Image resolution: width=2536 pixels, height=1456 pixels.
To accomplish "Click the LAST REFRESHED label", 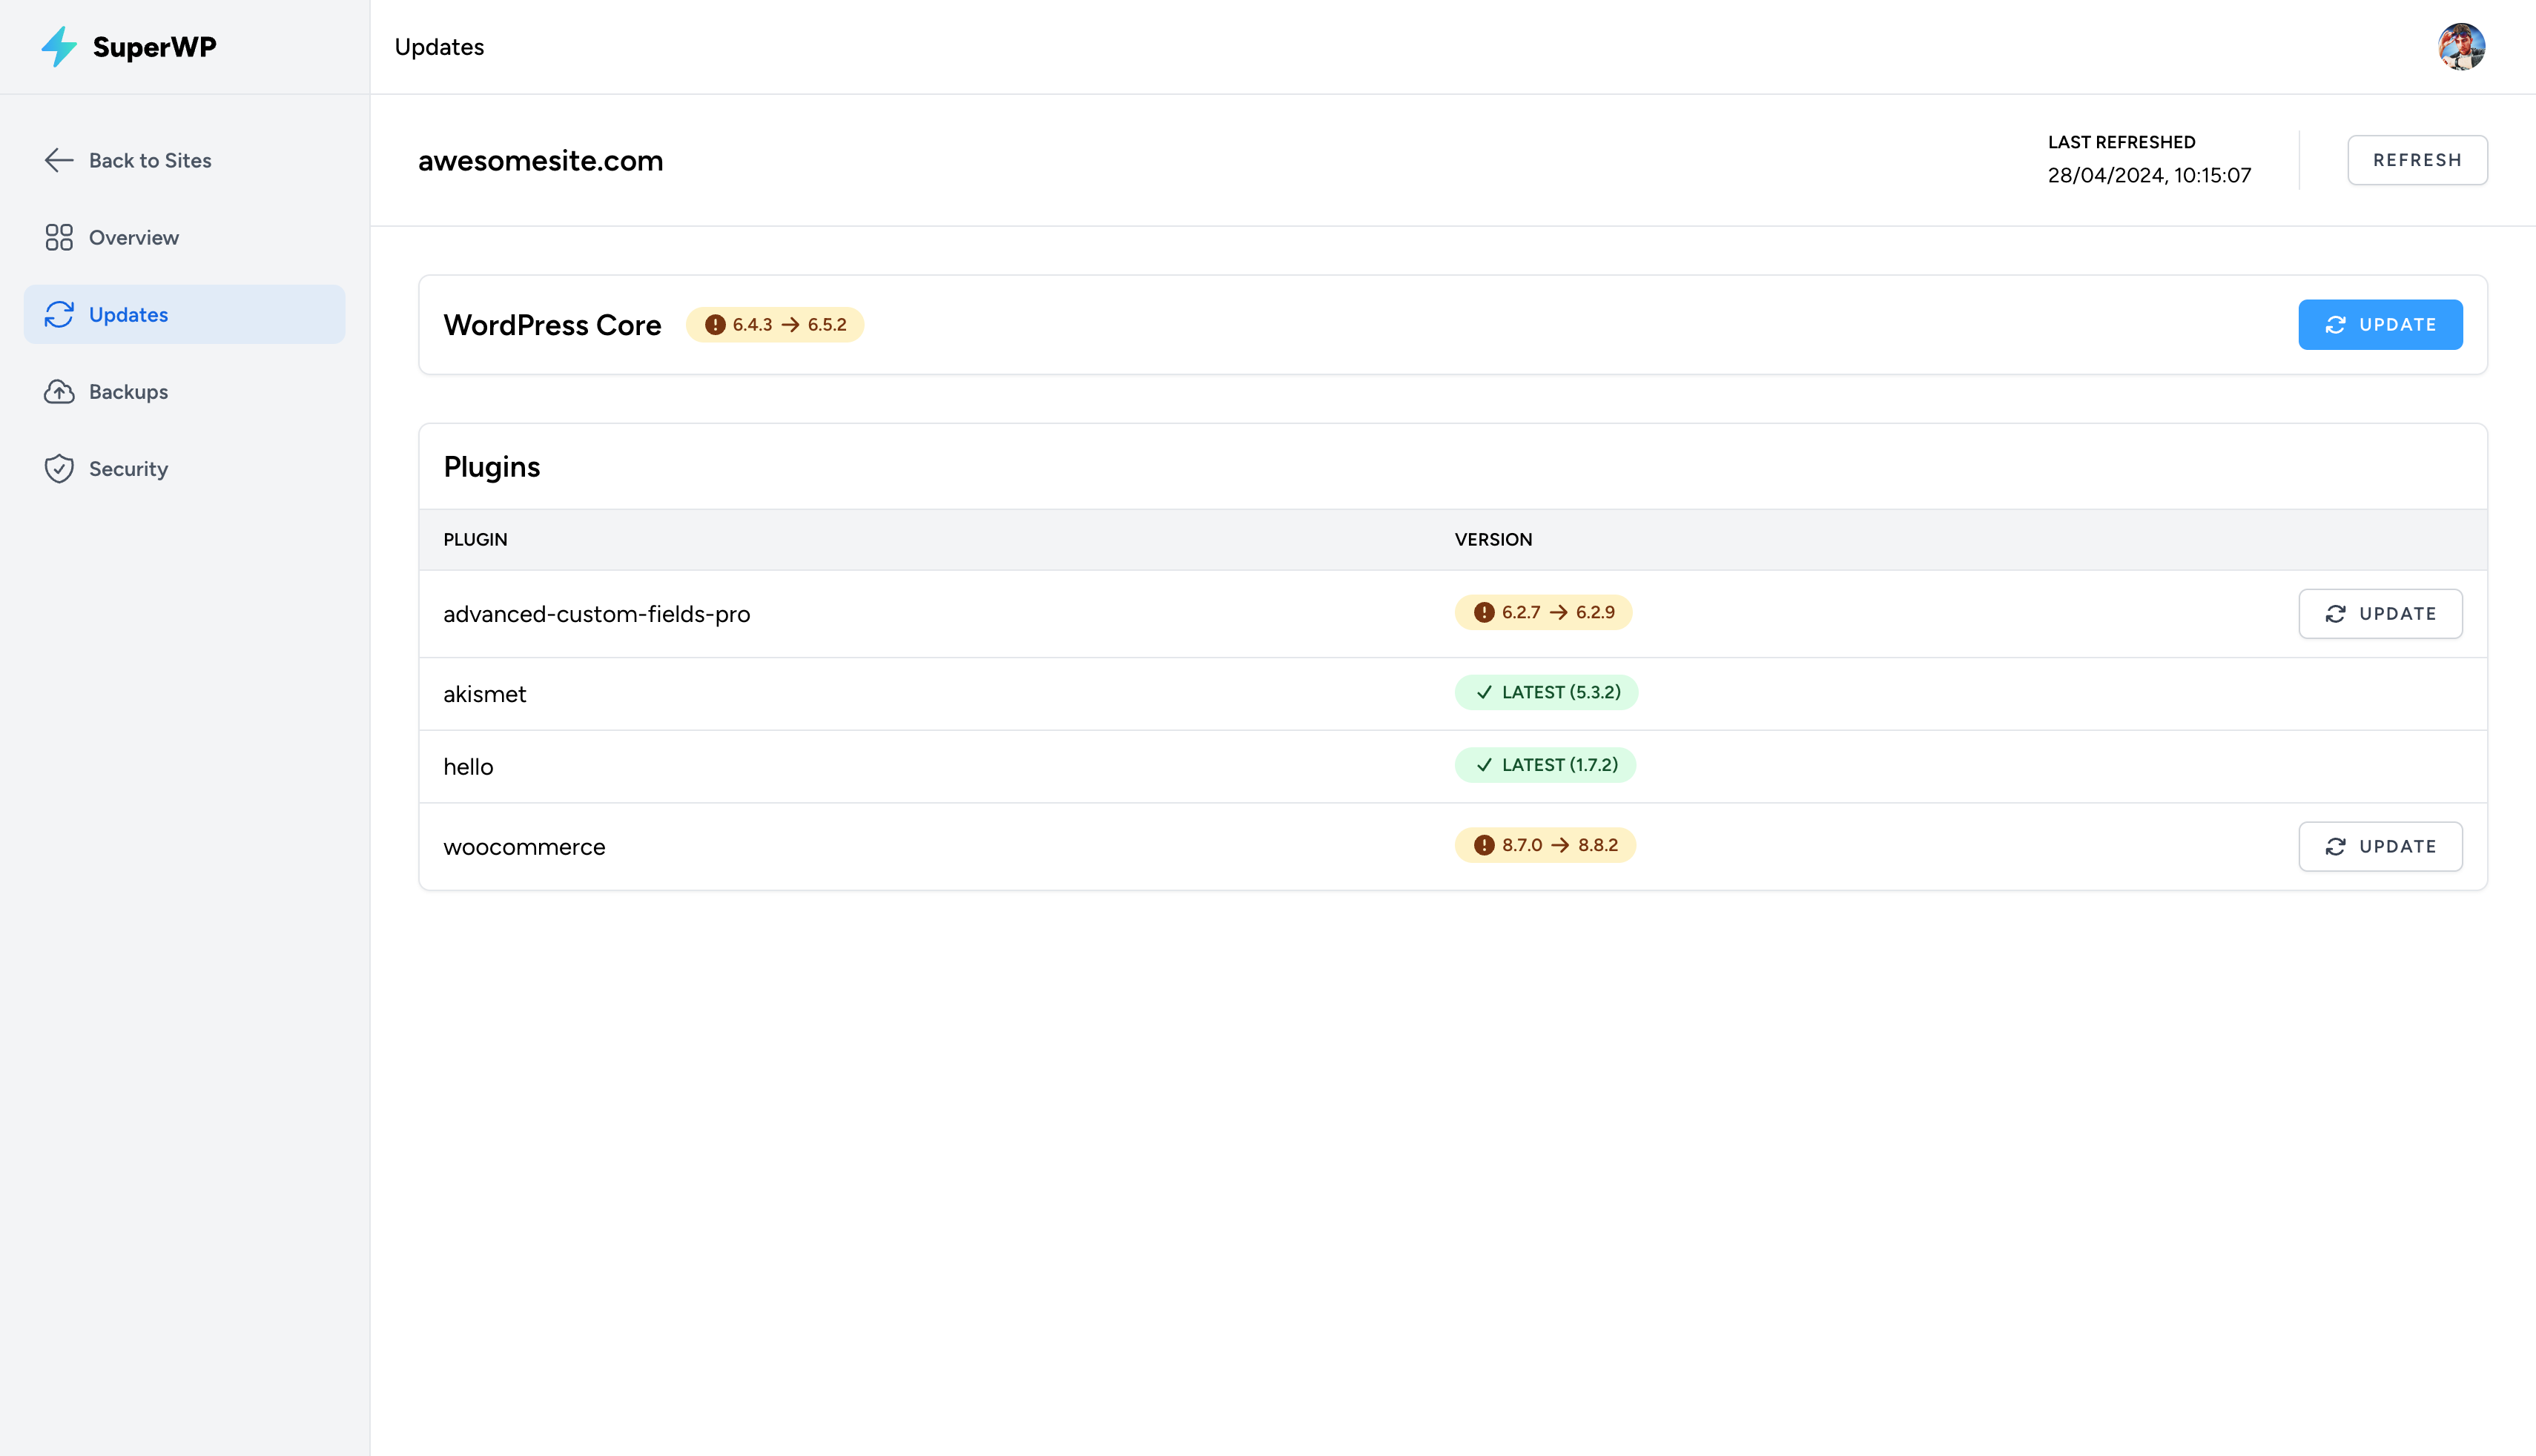I will pos(2121,142).
